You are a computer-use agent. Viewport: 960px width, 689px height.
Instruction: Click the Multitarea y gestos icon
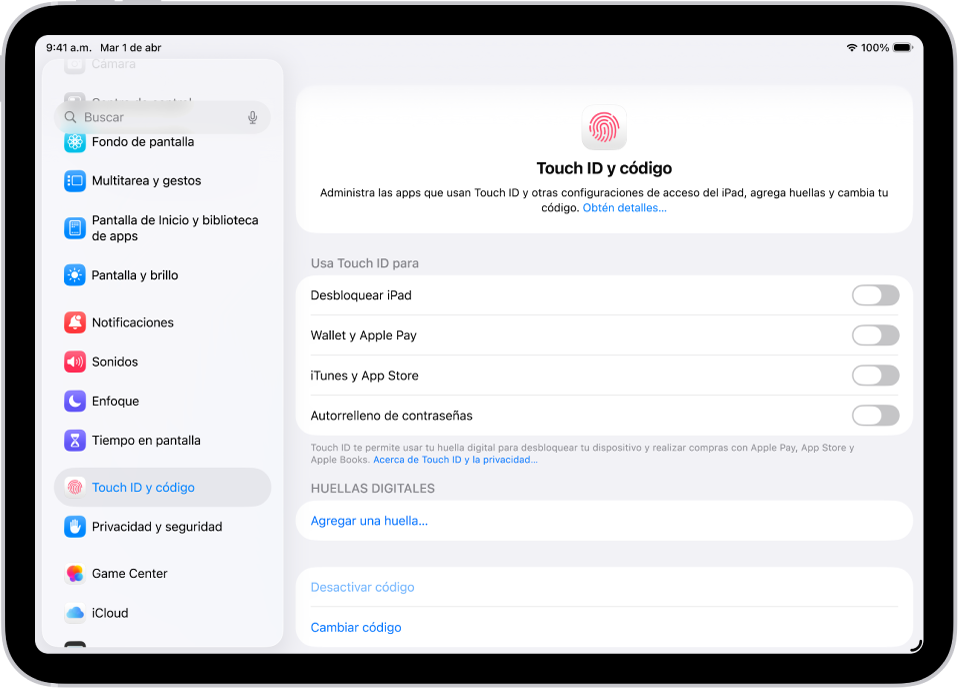point(75,181)
